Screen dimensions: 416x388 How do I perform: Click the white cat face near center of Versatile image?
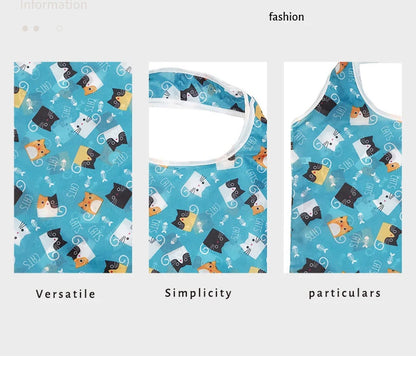click(81, 124)
